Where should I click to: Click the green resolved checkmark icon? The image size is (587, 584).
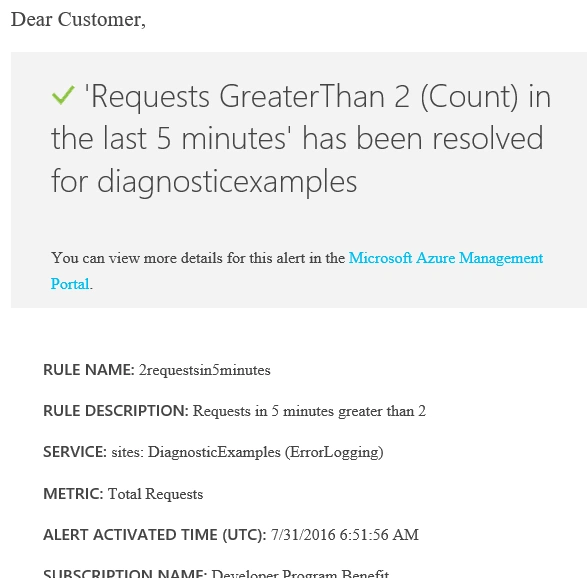(63, 95)
